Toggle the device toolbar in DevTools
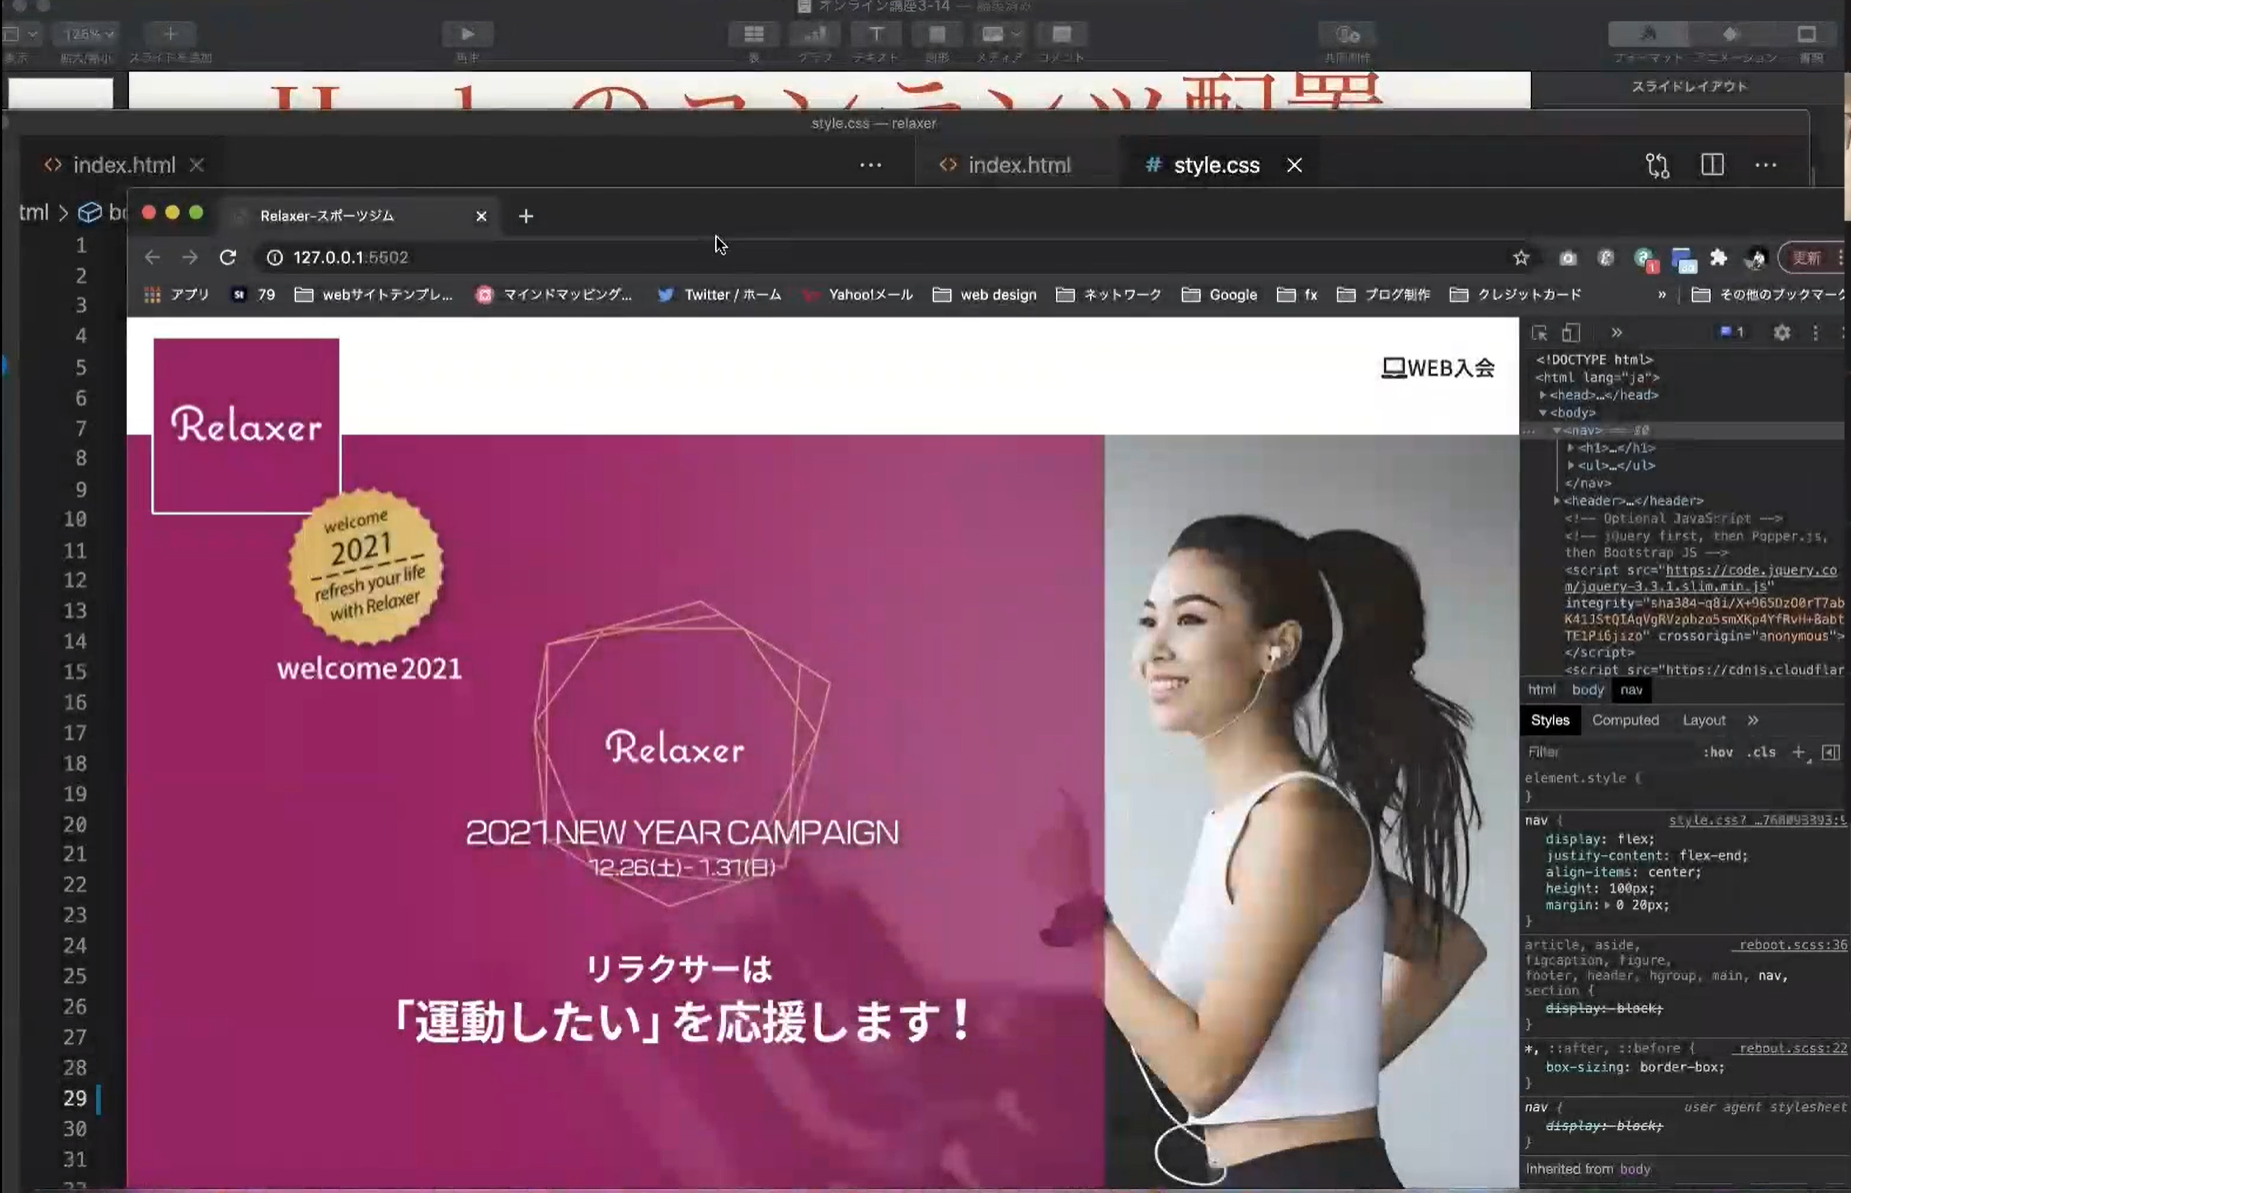Screen dimensions: 2256x1193 coord(1571,333)
